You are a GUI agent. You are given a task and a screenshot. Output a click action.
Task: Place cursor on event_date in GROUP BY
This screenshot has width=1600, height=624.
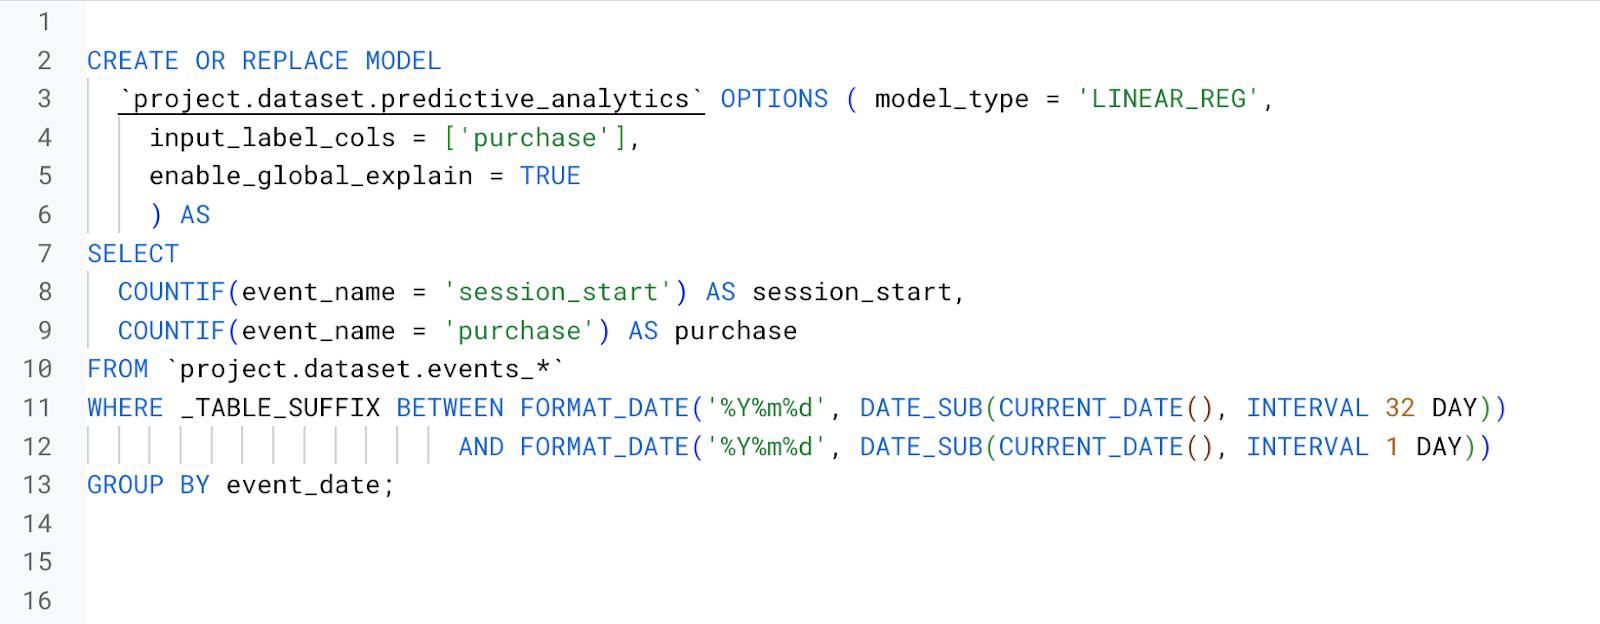point(303,485)
